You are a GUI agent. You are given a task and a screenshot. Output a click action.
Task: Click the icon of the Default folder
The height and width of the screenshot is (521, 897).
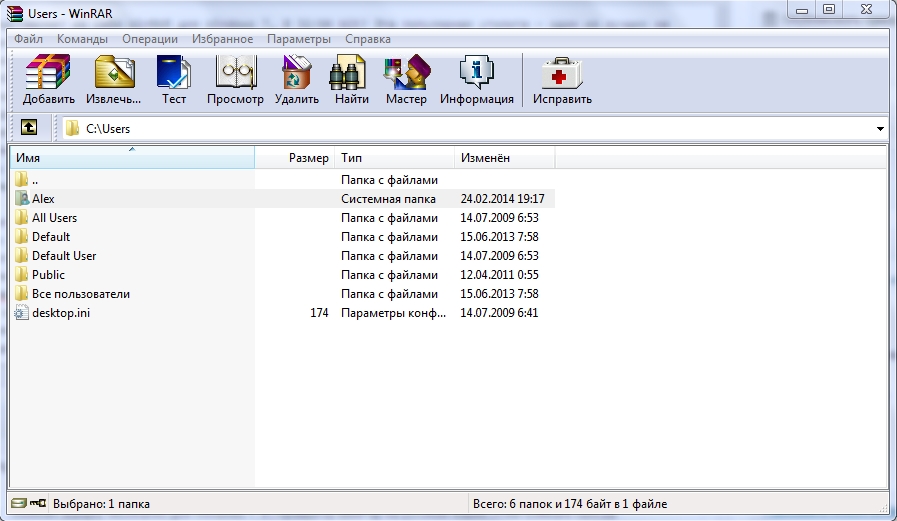[x=21, y=237]
